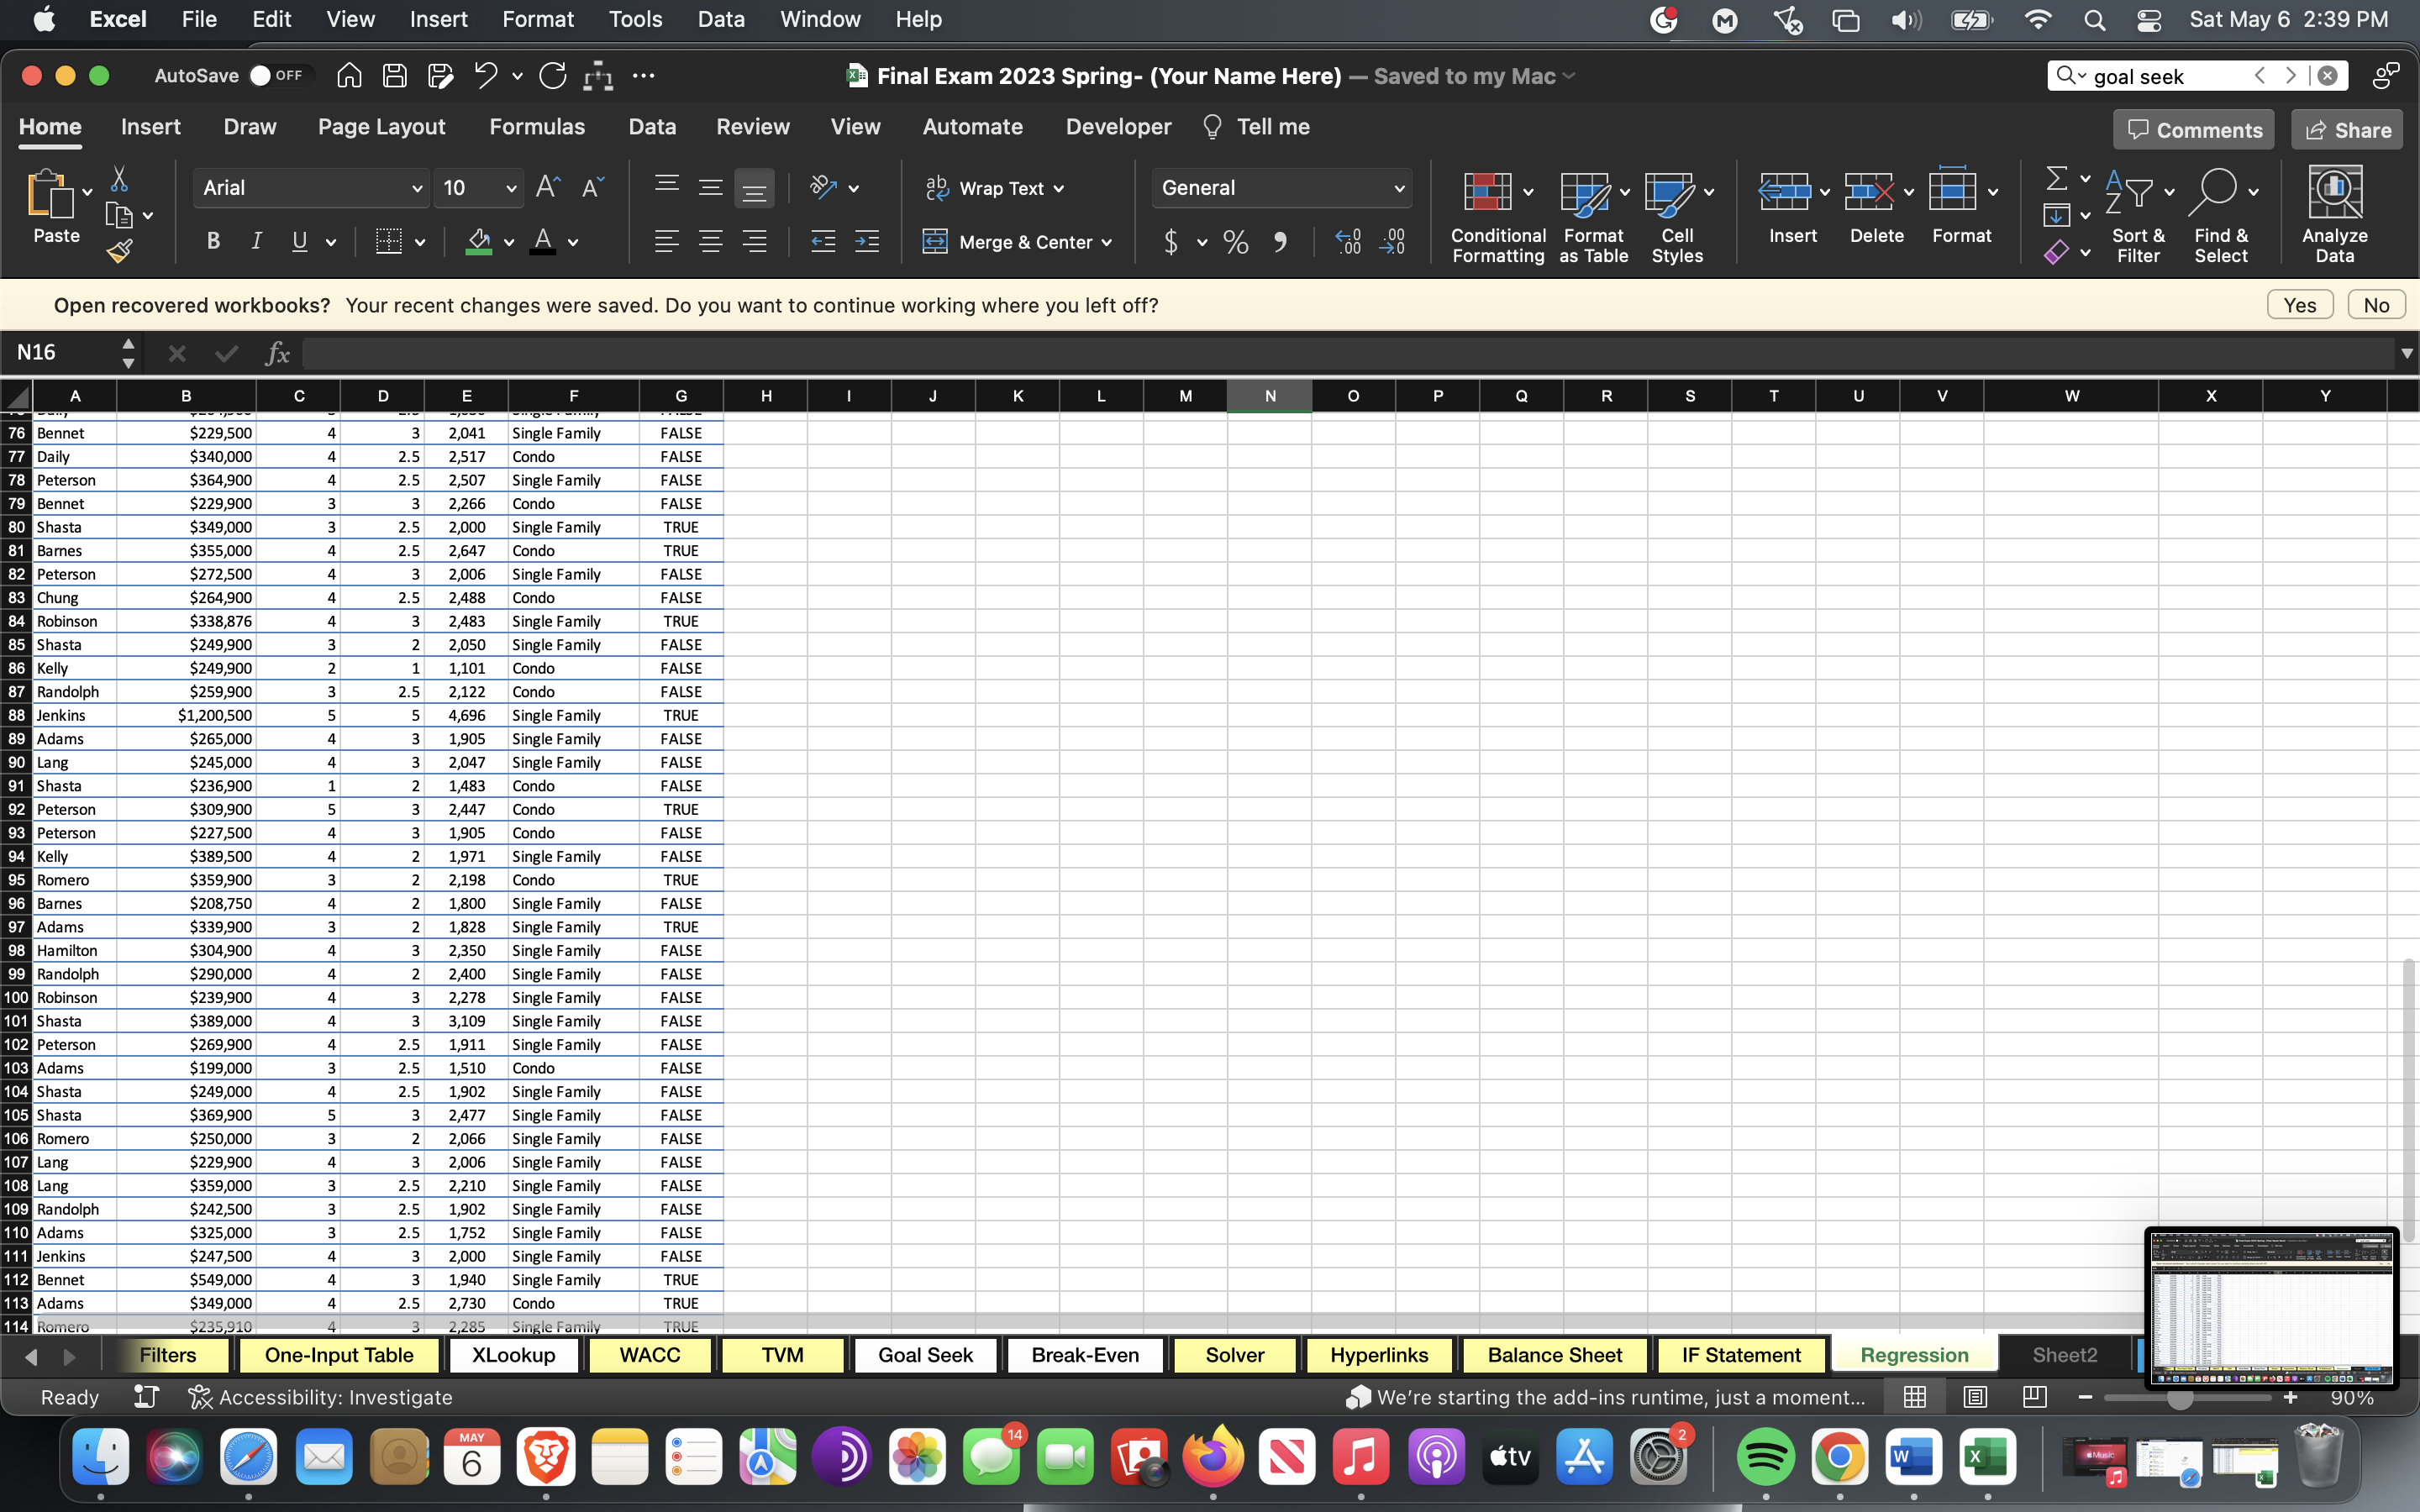This screenshot has width=2420, height=1512.
Task: Click the Save icon in title bar
Action: point(394,76)
